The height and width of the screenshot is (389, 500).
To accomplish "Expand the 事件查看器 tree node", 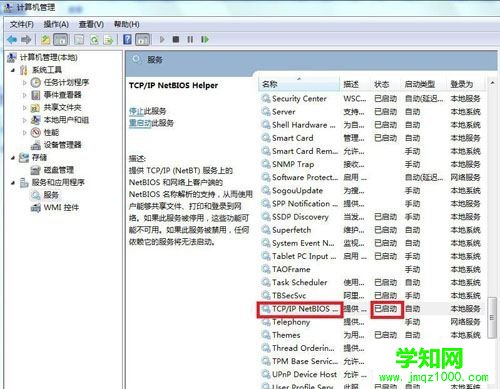I will (x=24, y=95).
